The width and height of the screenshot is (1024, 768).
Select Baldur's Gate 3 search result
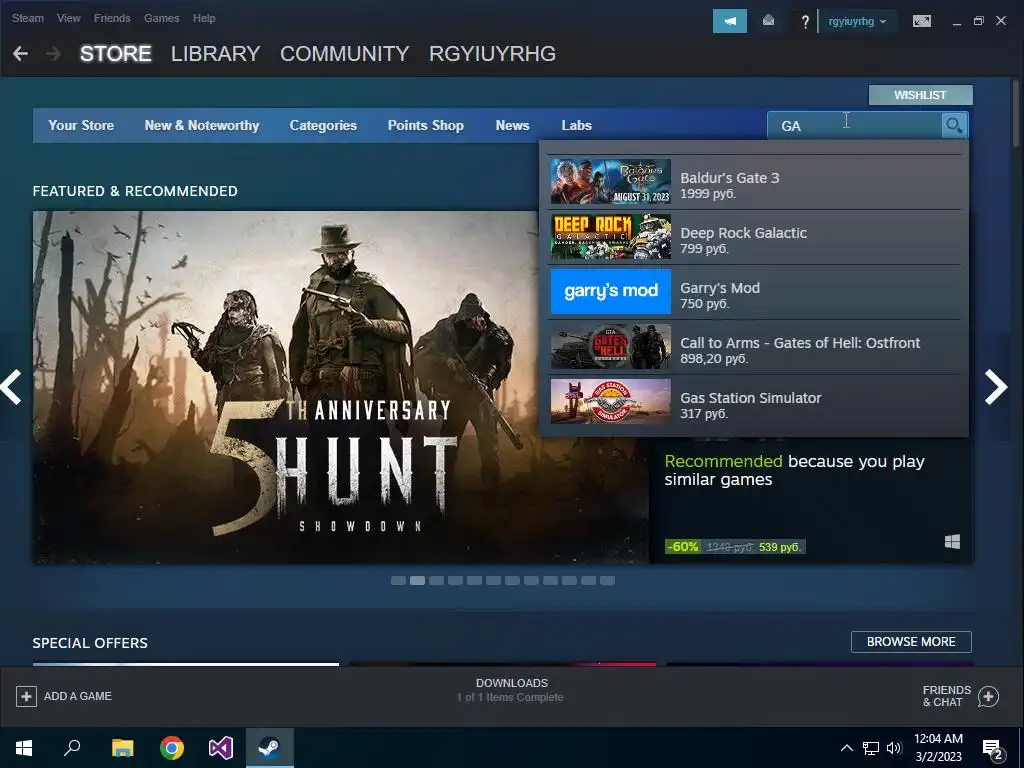[755, 182]
